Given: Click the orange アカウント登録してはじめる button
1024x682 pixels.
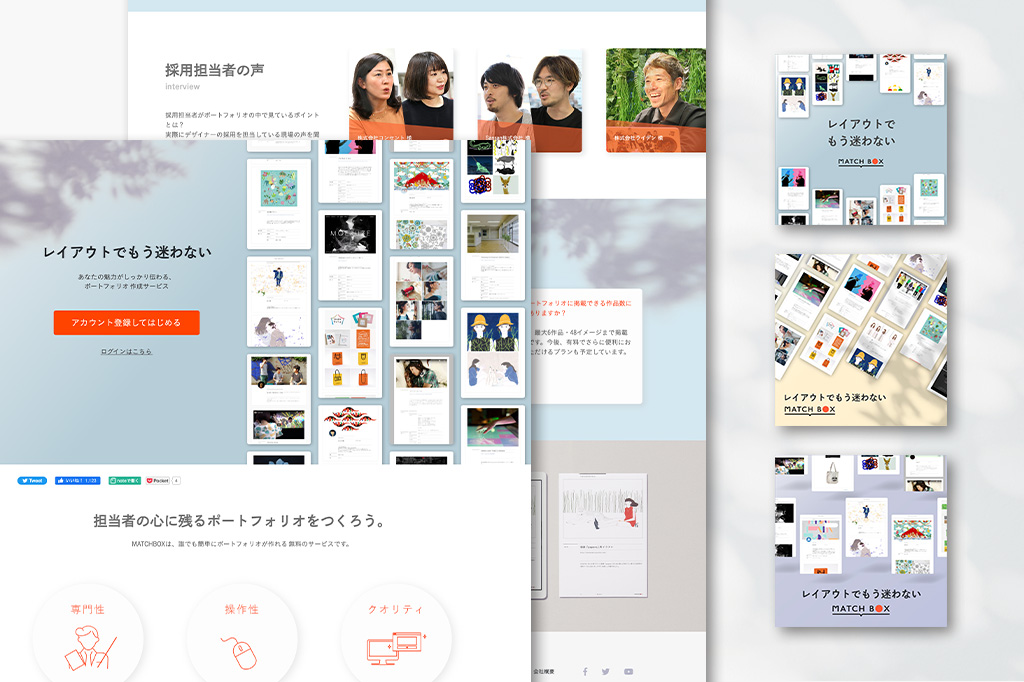Looking at the screenshot, I should 127,323.
